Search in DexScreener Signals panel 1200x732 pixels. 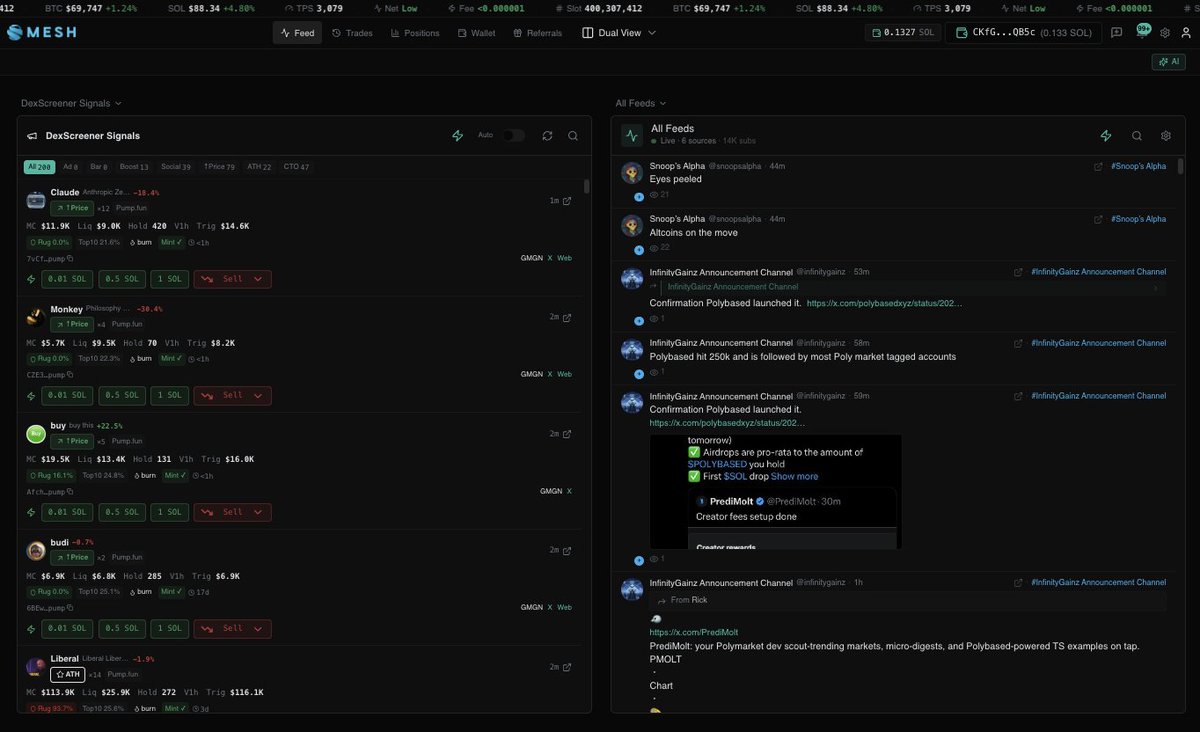click(573, 136)
